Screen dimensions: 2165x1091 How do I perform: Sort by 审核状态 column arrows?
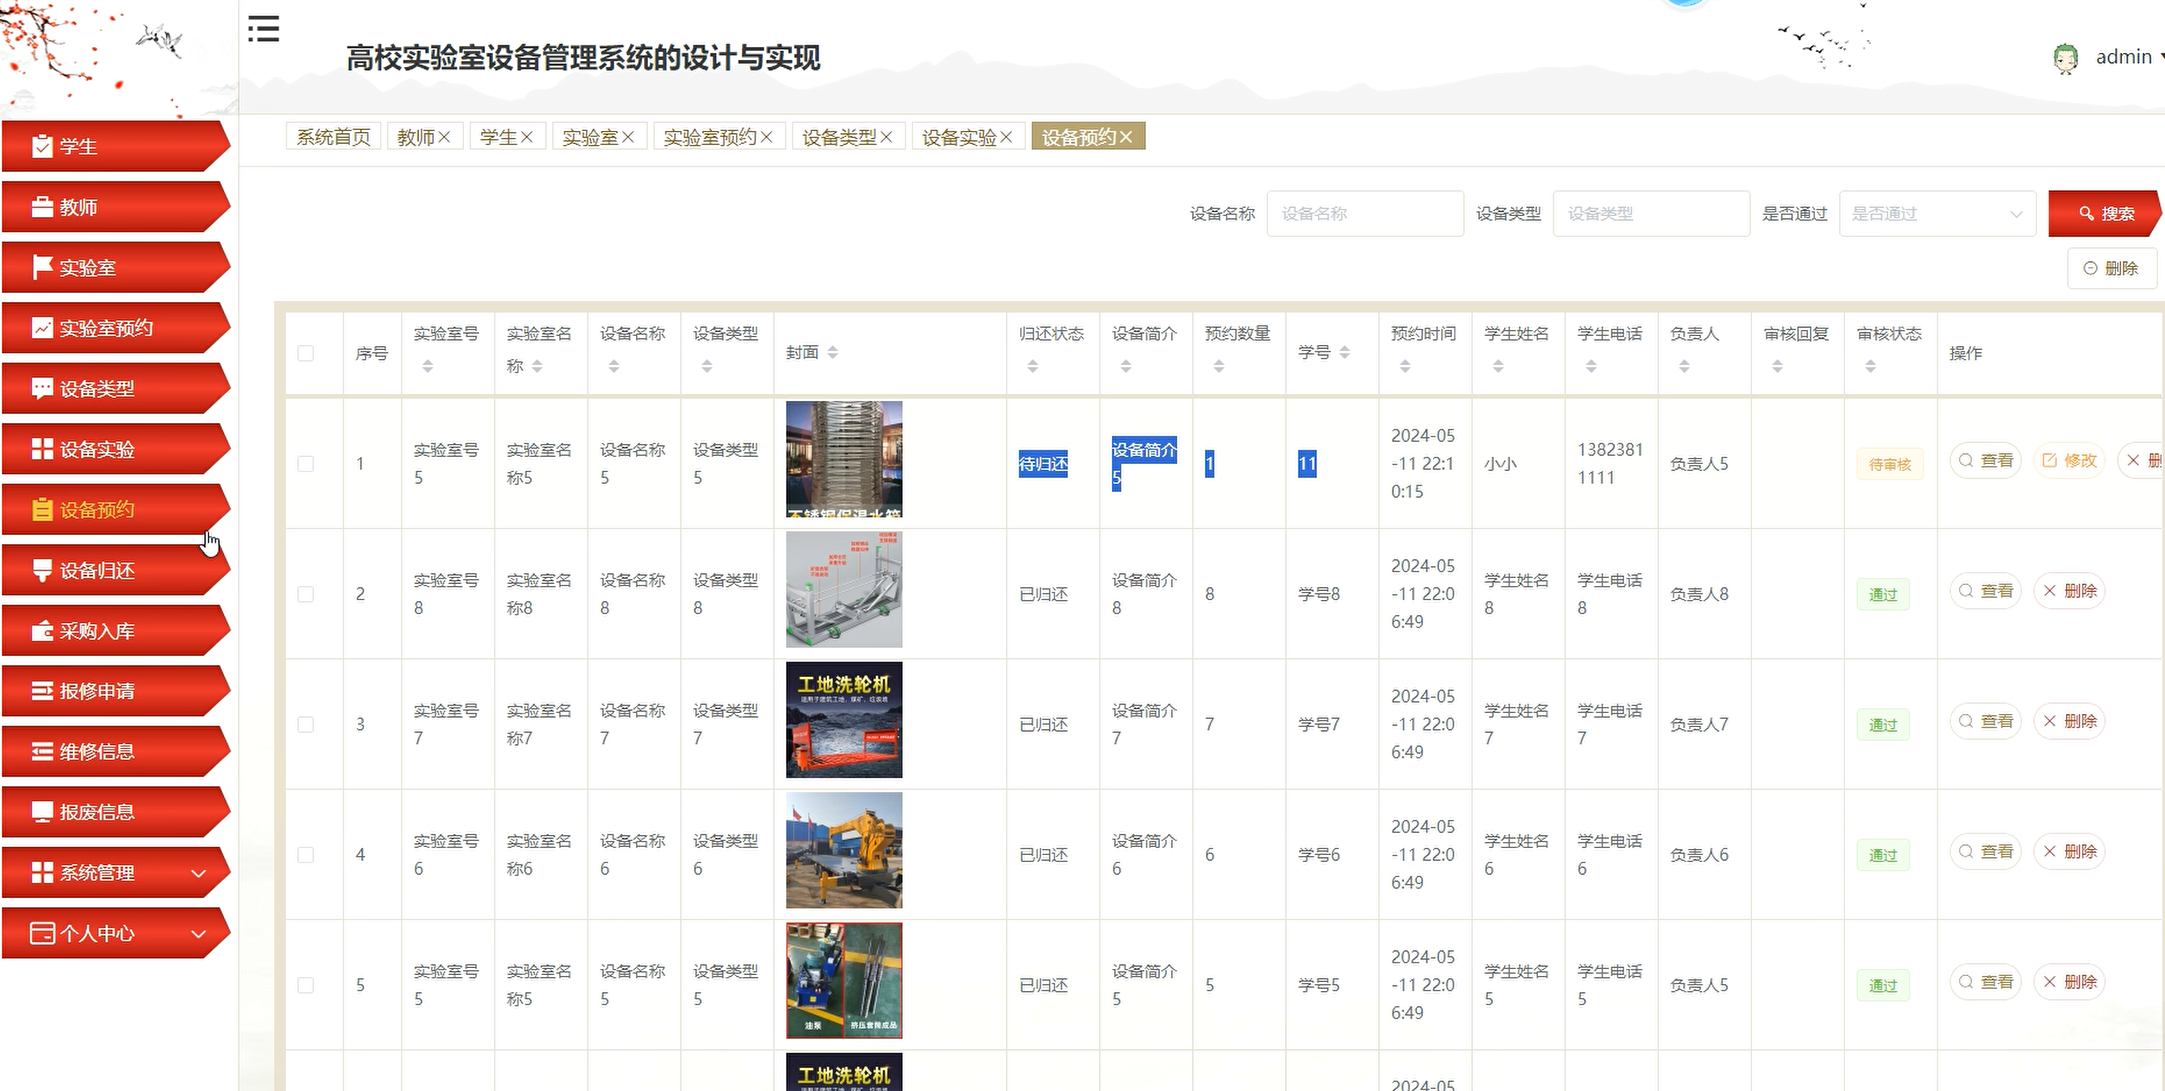pyautogui.click(x=1870, y=366)
